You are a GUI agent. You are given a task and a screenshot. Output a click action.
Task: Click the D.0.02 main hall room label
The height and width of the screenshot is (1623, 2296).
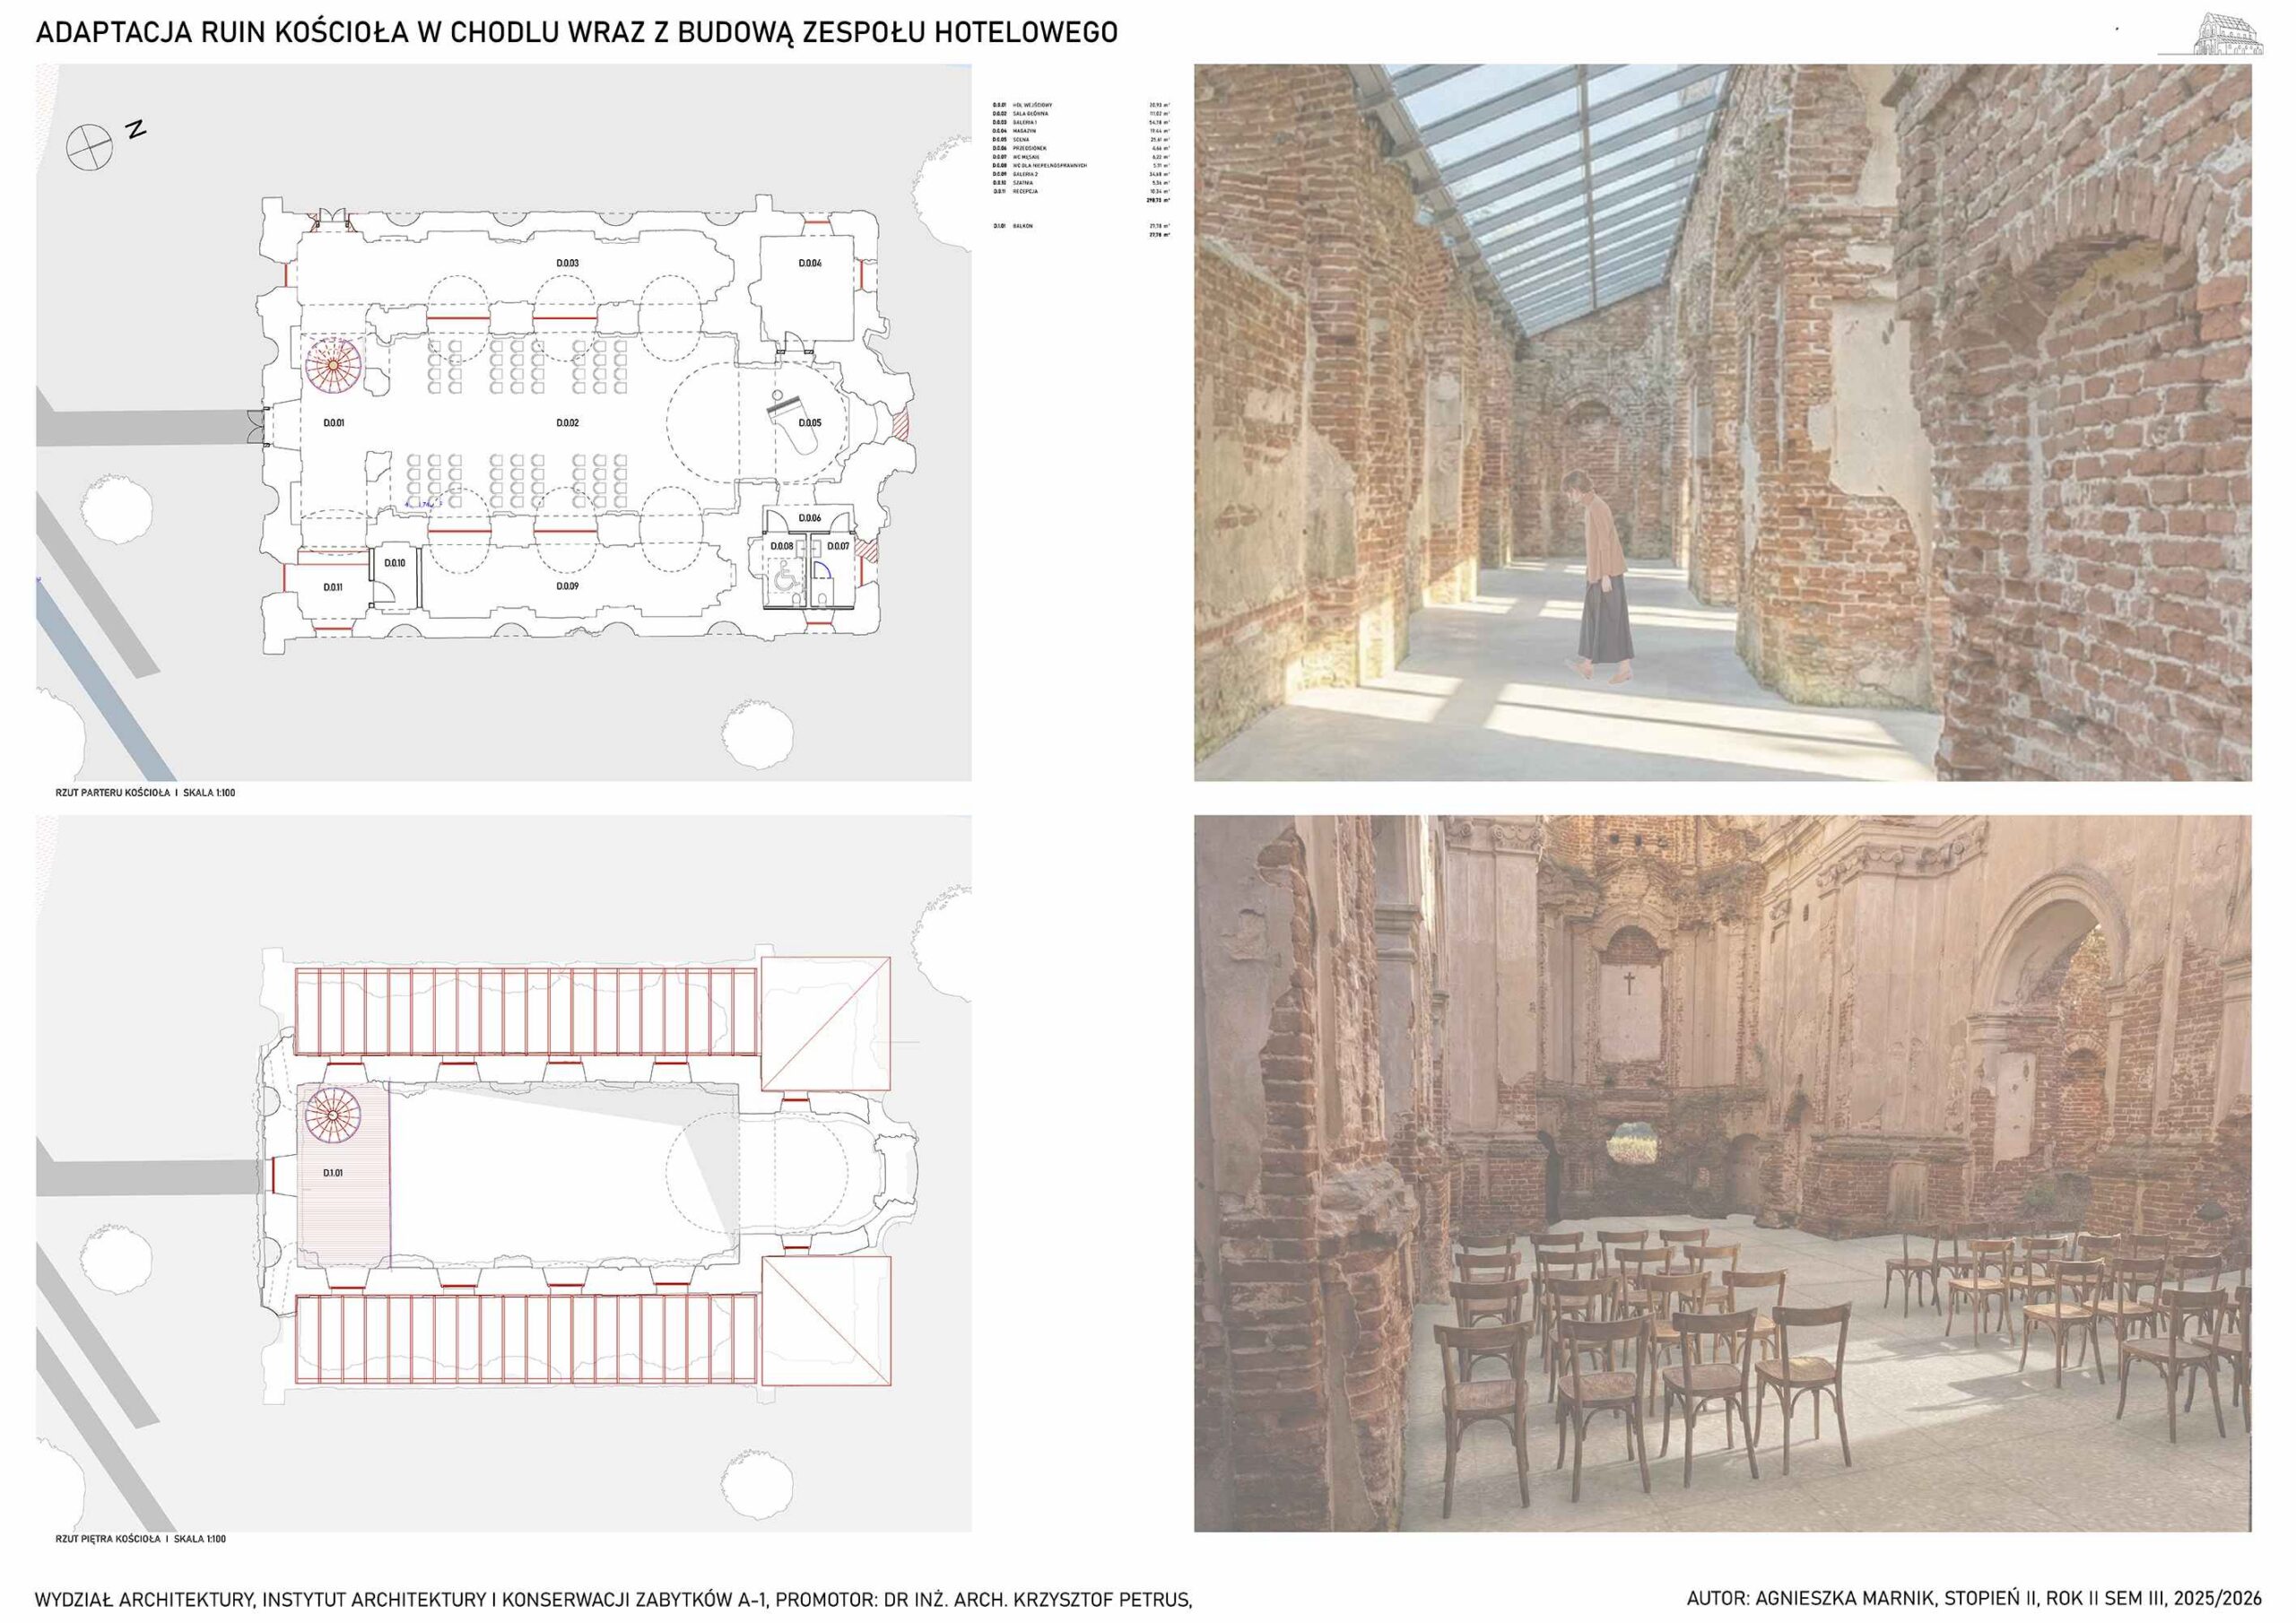[567, 423]
